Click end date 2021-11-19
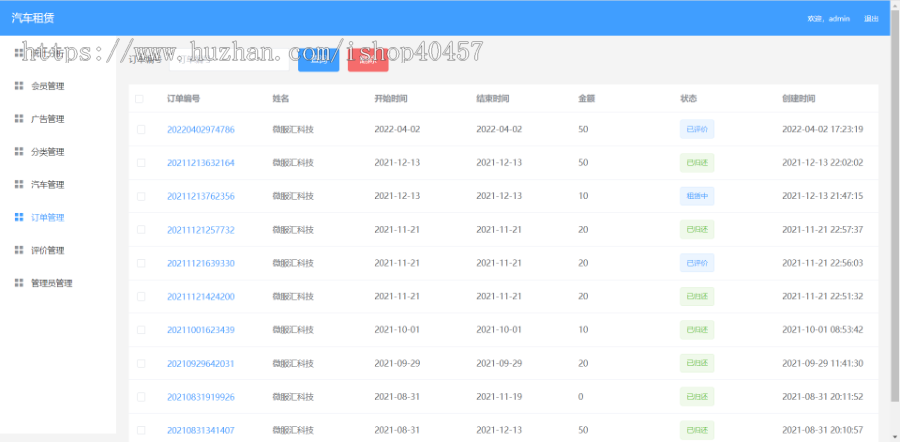Image resolution: width=900 pixels, height=442 pixels. click(499, 396)
